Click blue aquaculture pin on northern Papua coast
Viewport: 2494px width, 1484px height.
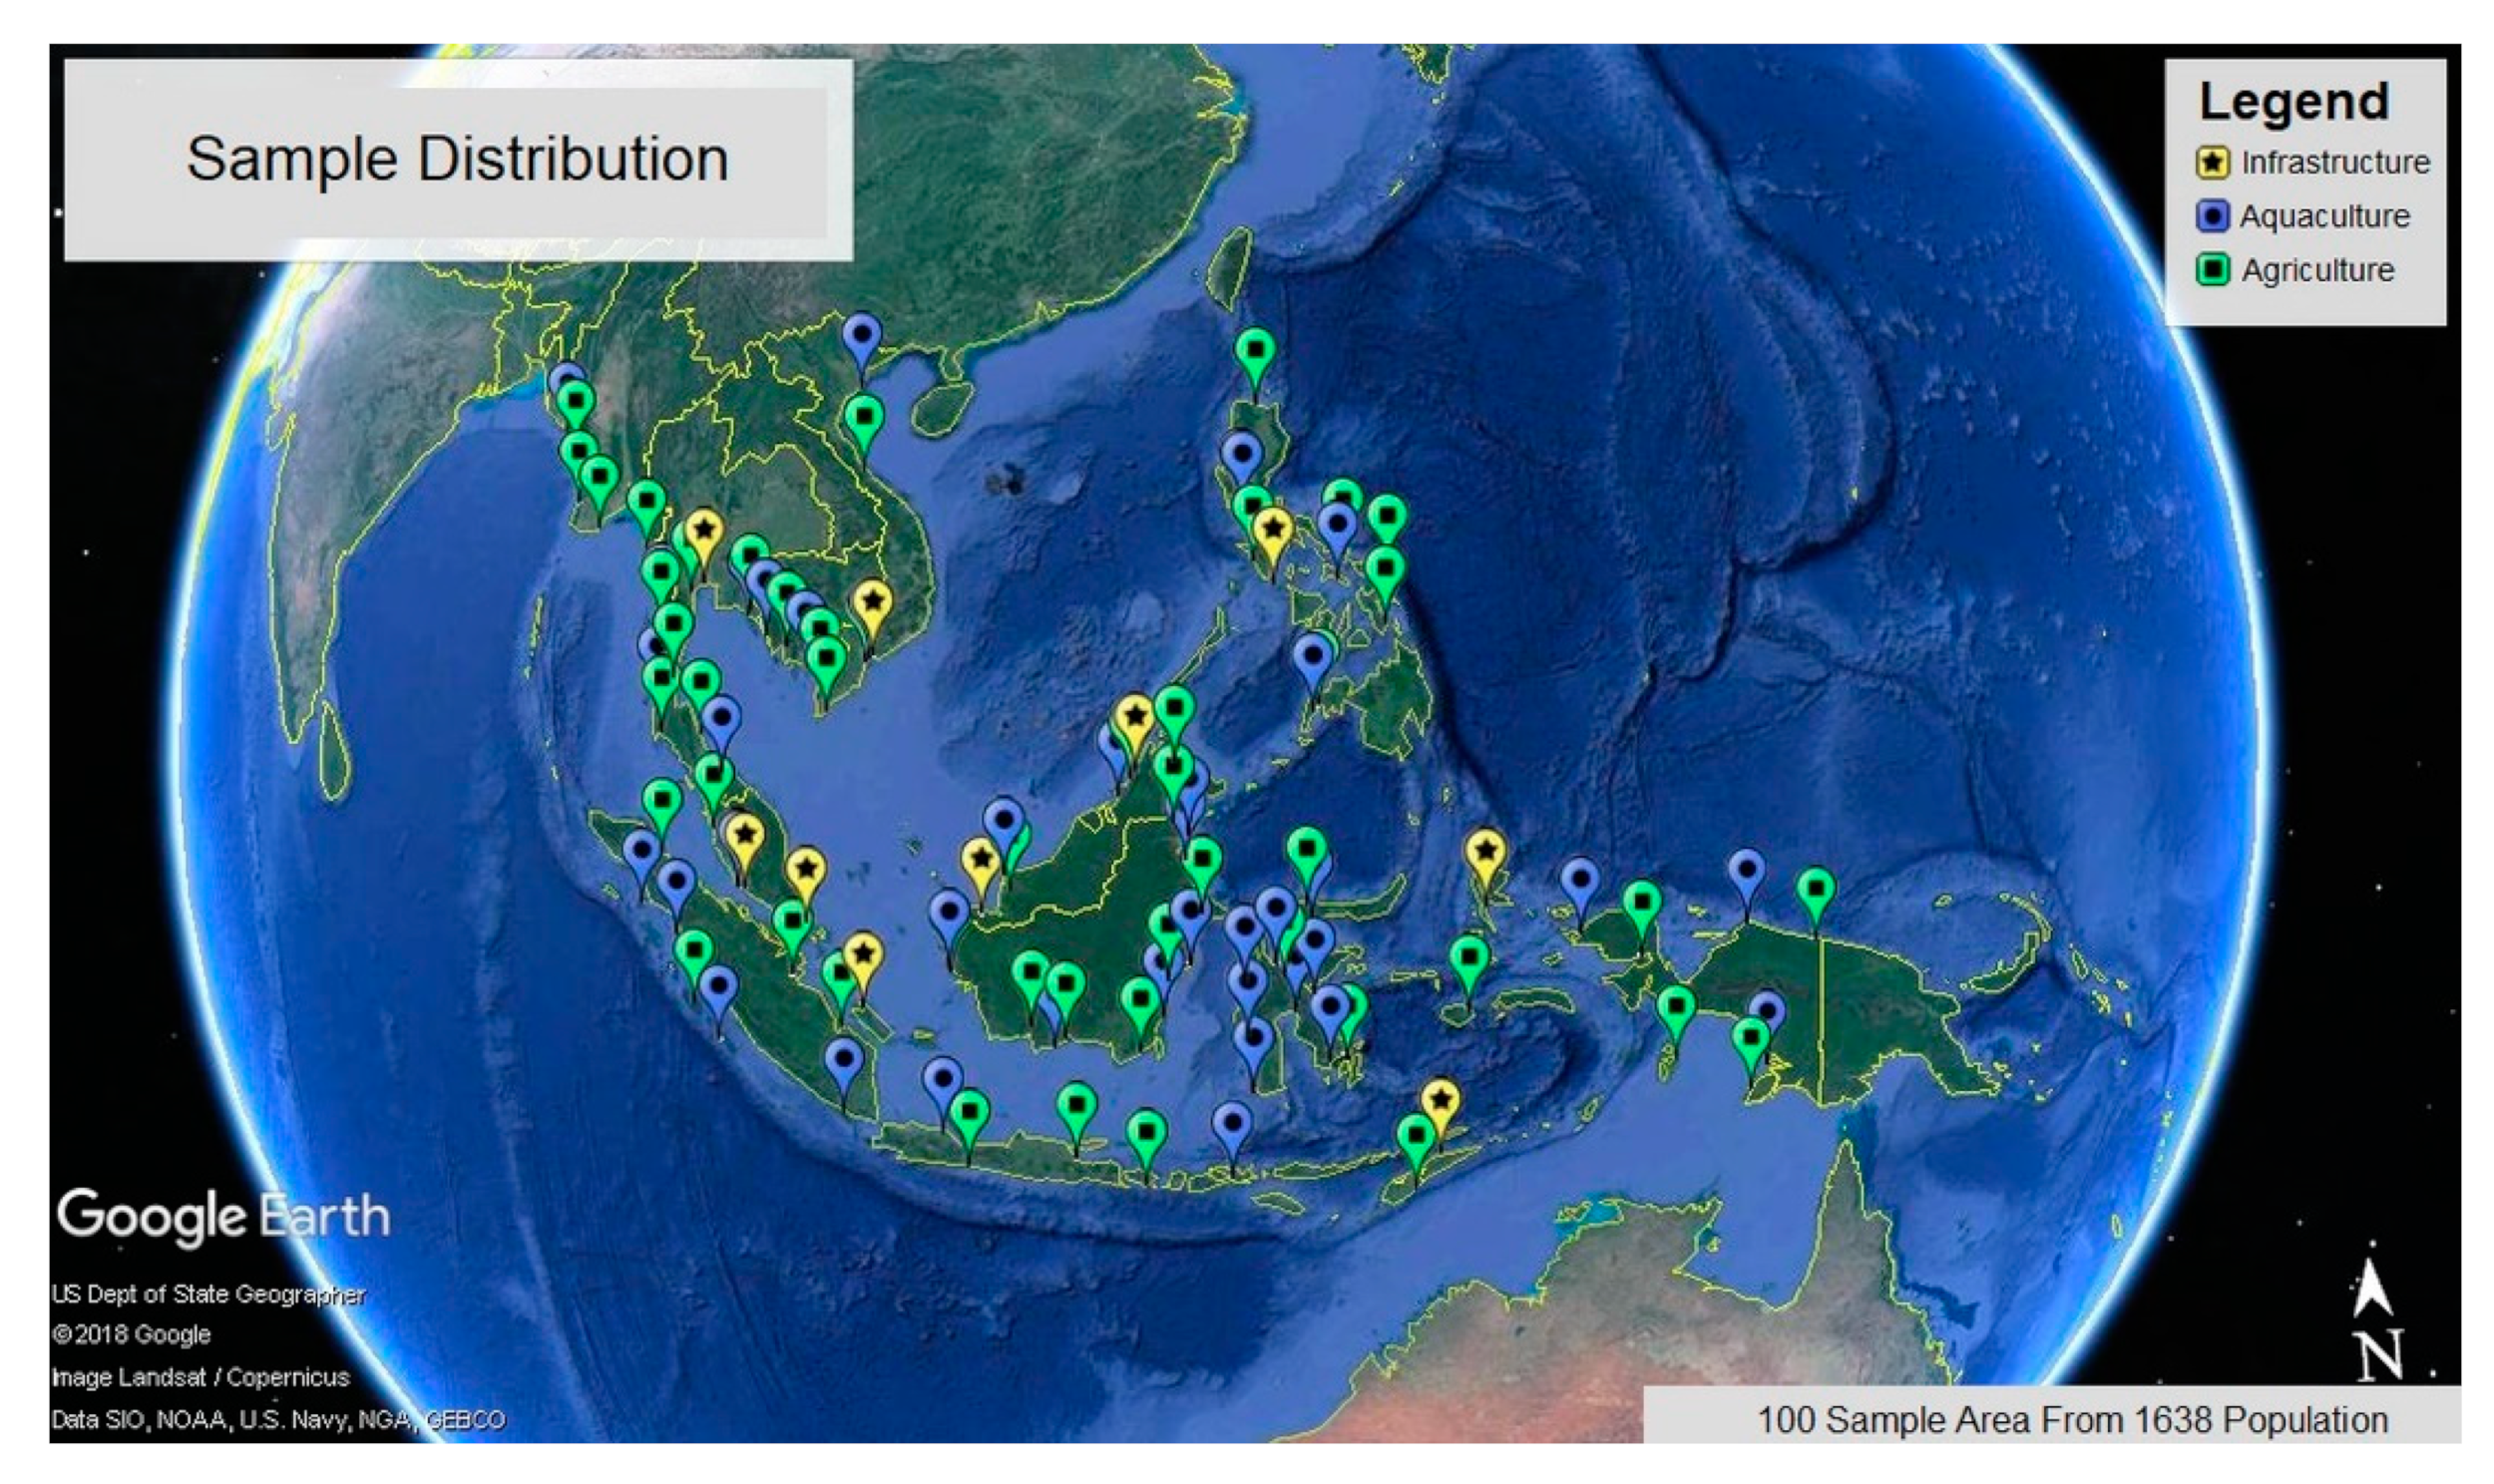[x=1746, y=872]
